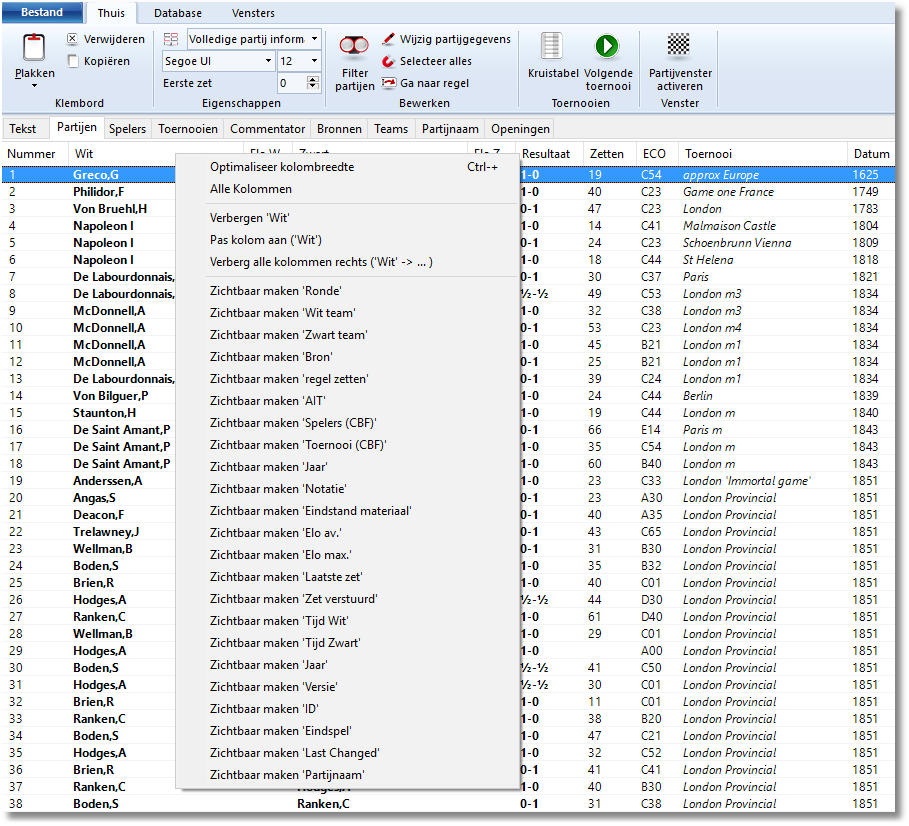This screenshot has width=909, height=826.
Task: Open the Kruistabel crosstable icon
Action: 552,47
